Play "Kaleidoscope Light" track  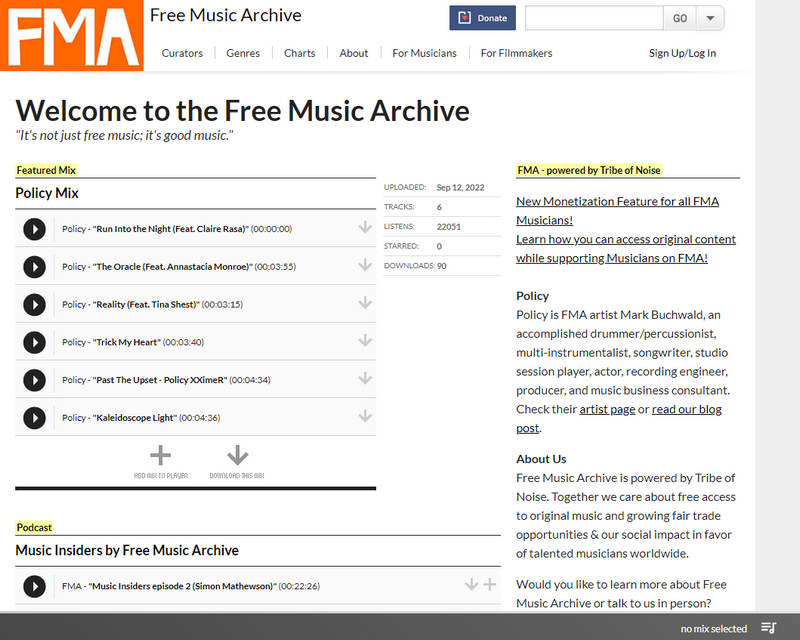(x=34, y=418)
